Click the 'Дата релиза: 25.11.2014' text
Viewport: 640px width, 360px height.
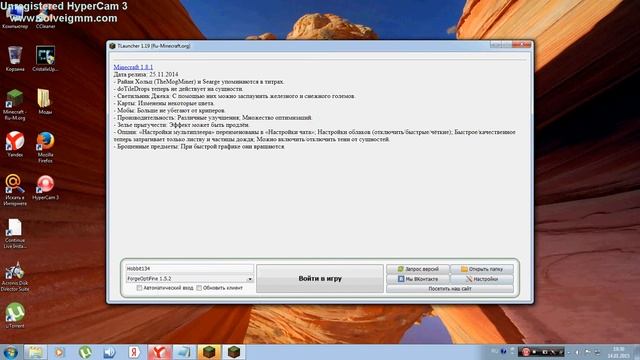146,74
